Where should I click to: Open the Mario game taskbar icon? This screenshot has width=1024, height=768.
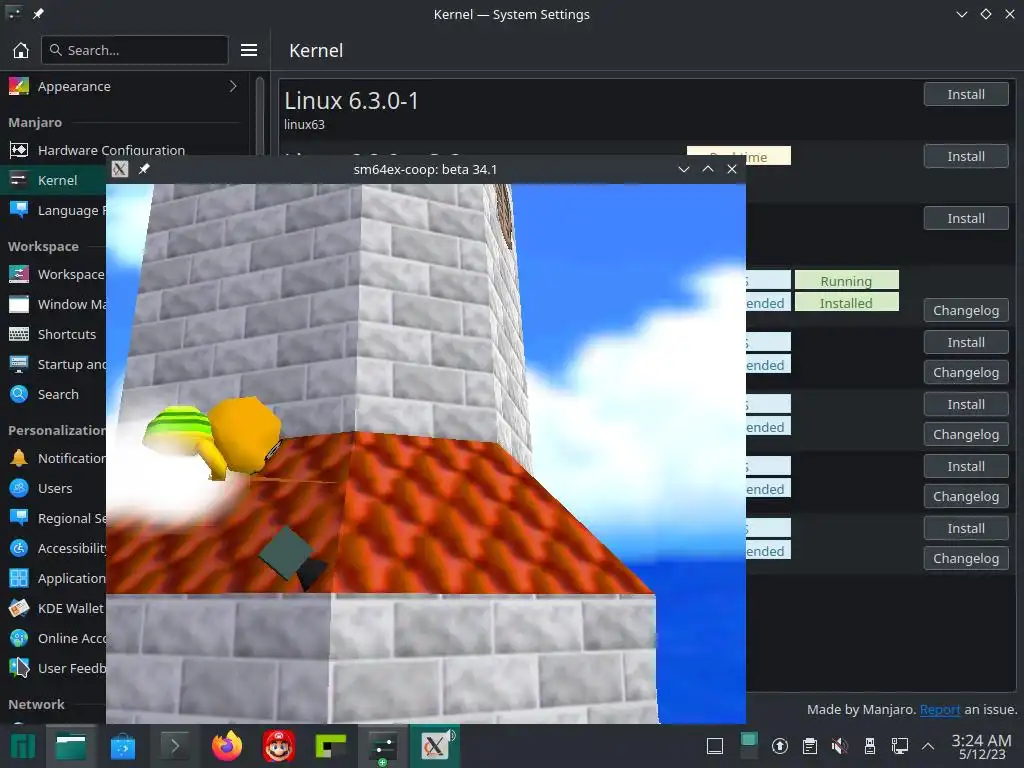click(279, 746)
